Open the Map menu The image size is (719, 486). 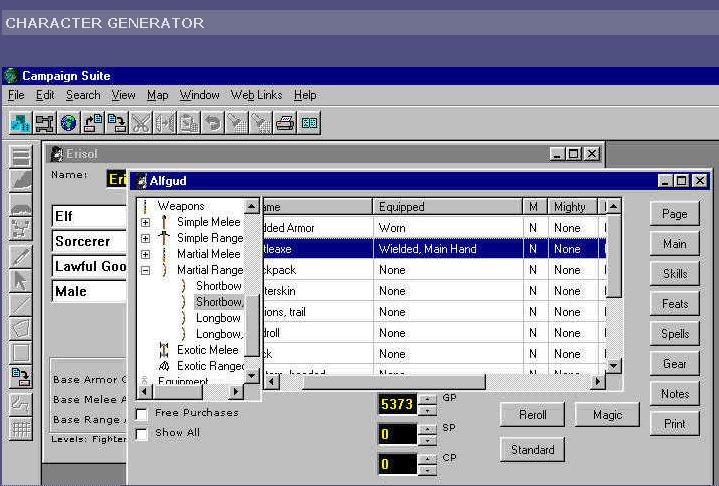point(157,95)
